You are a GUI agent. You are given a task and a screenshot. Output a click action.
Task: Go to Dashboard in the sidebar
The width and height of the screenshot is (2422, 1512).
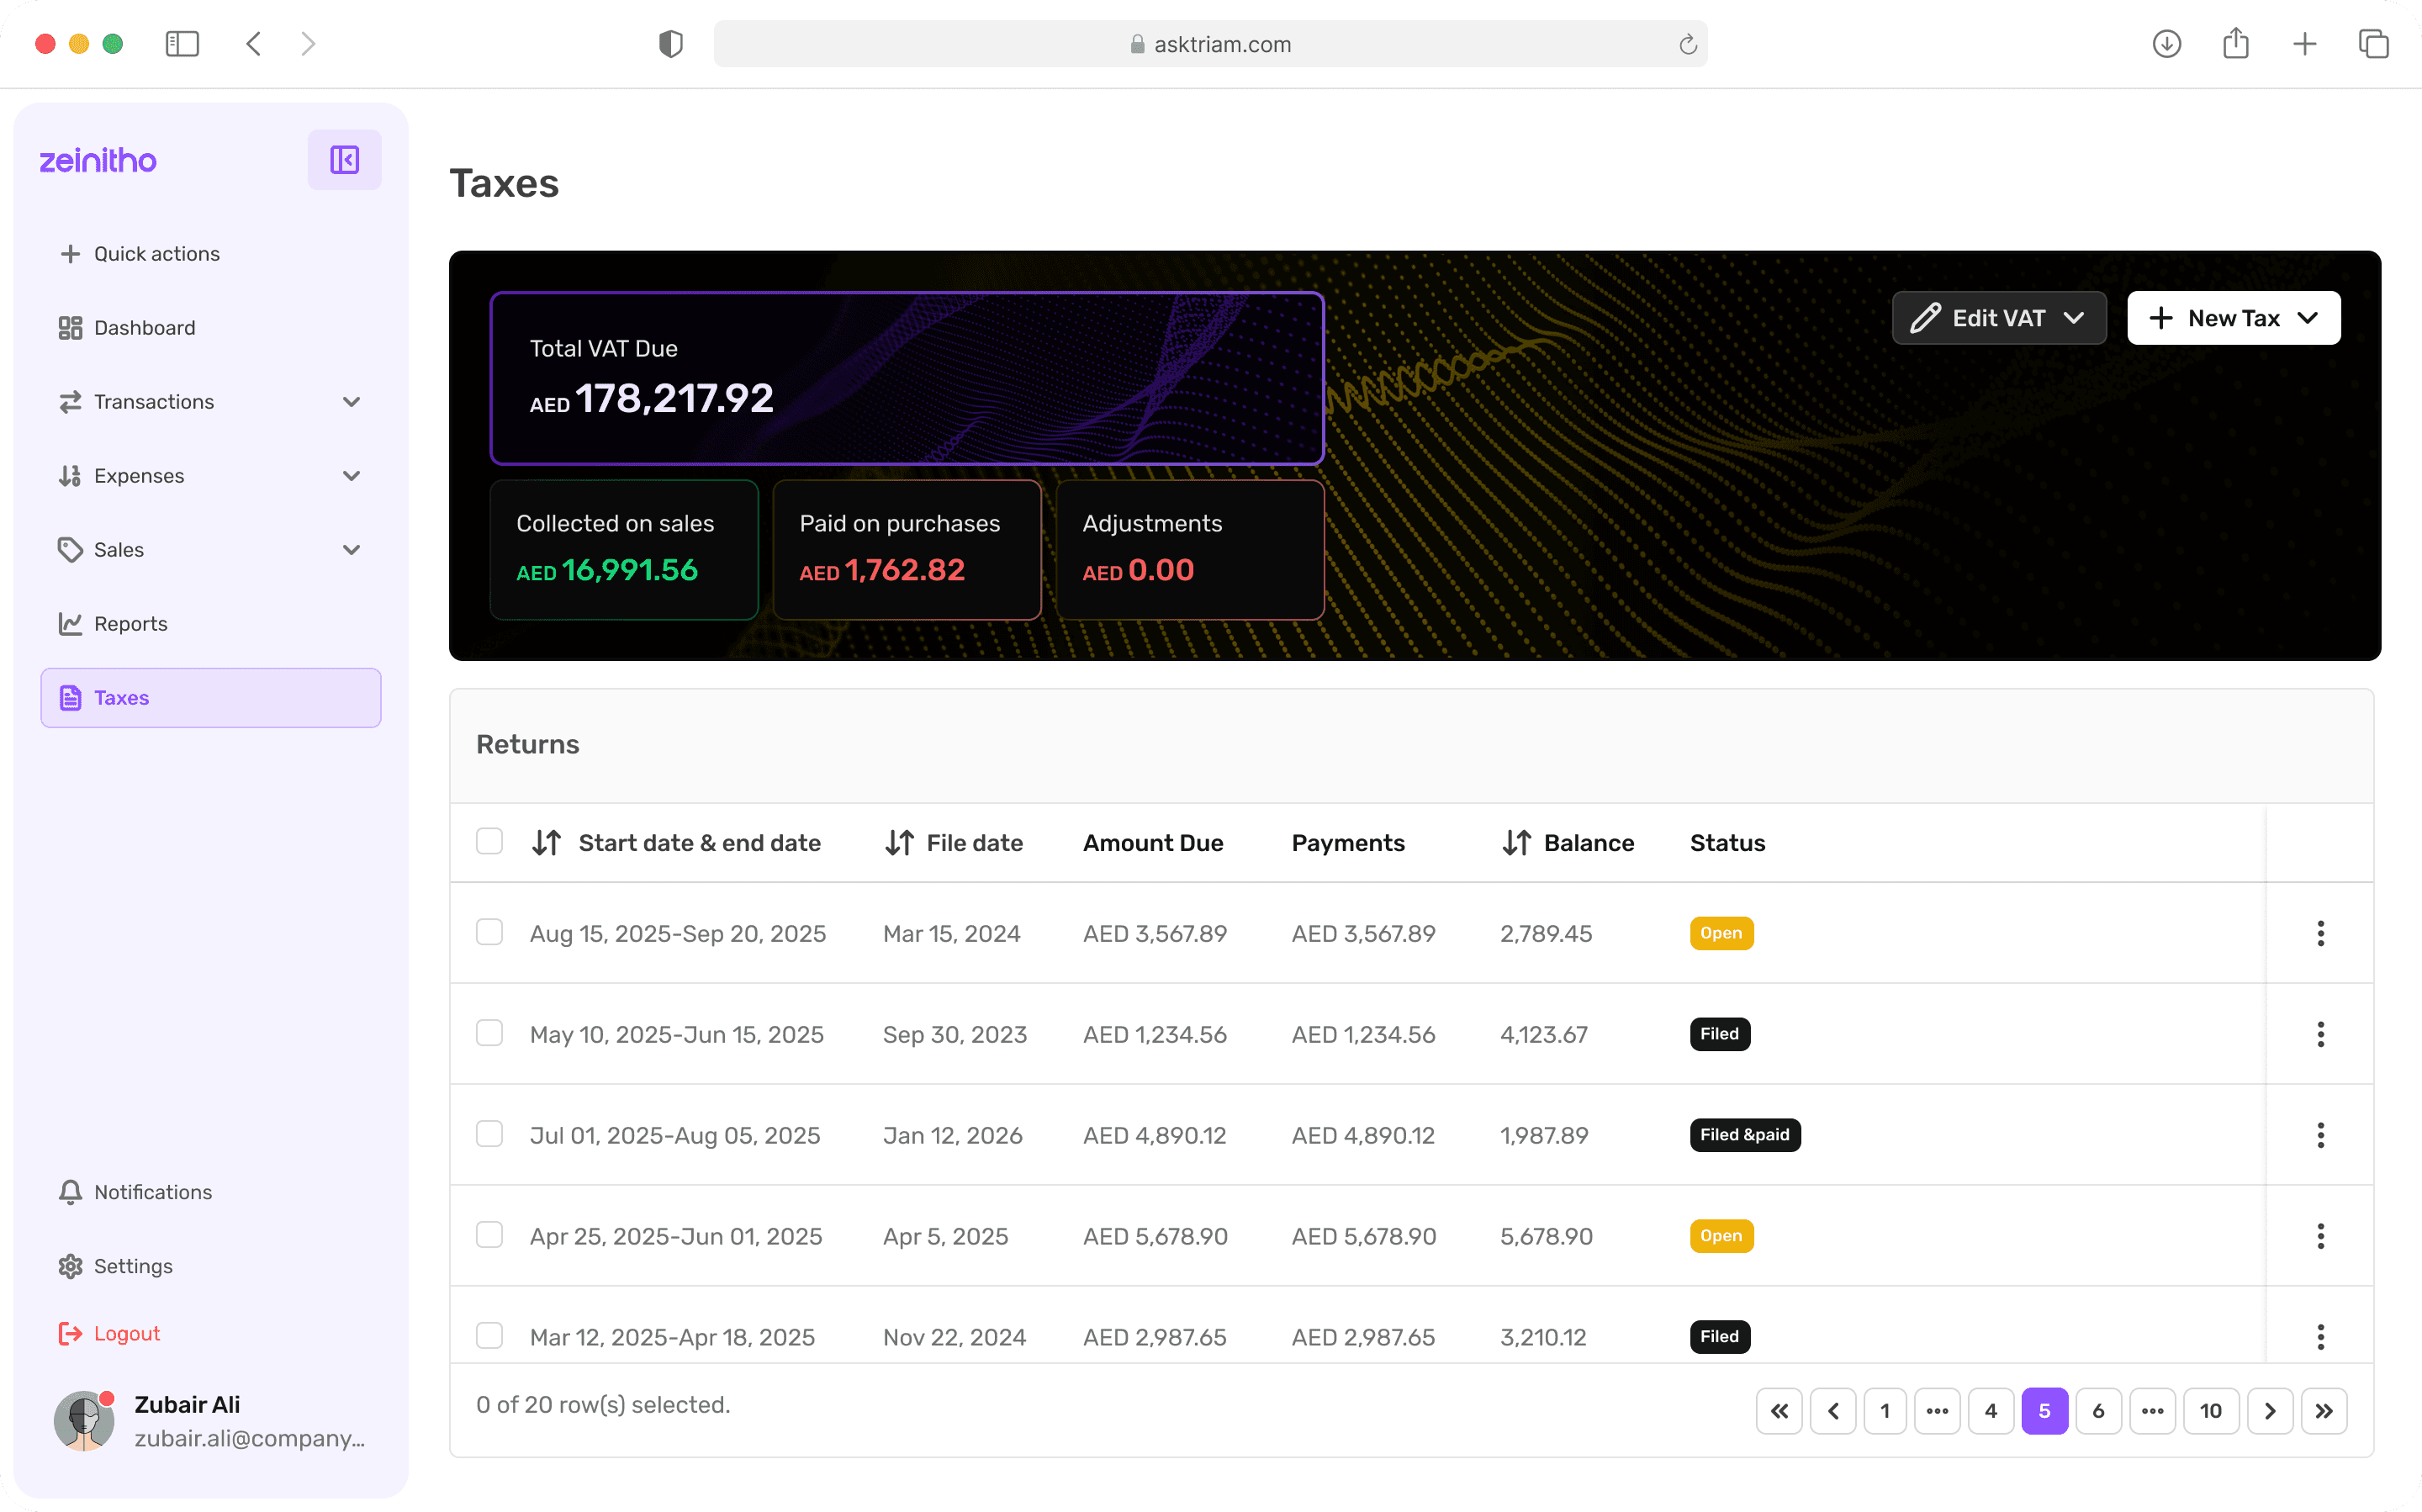coord(144,328)
